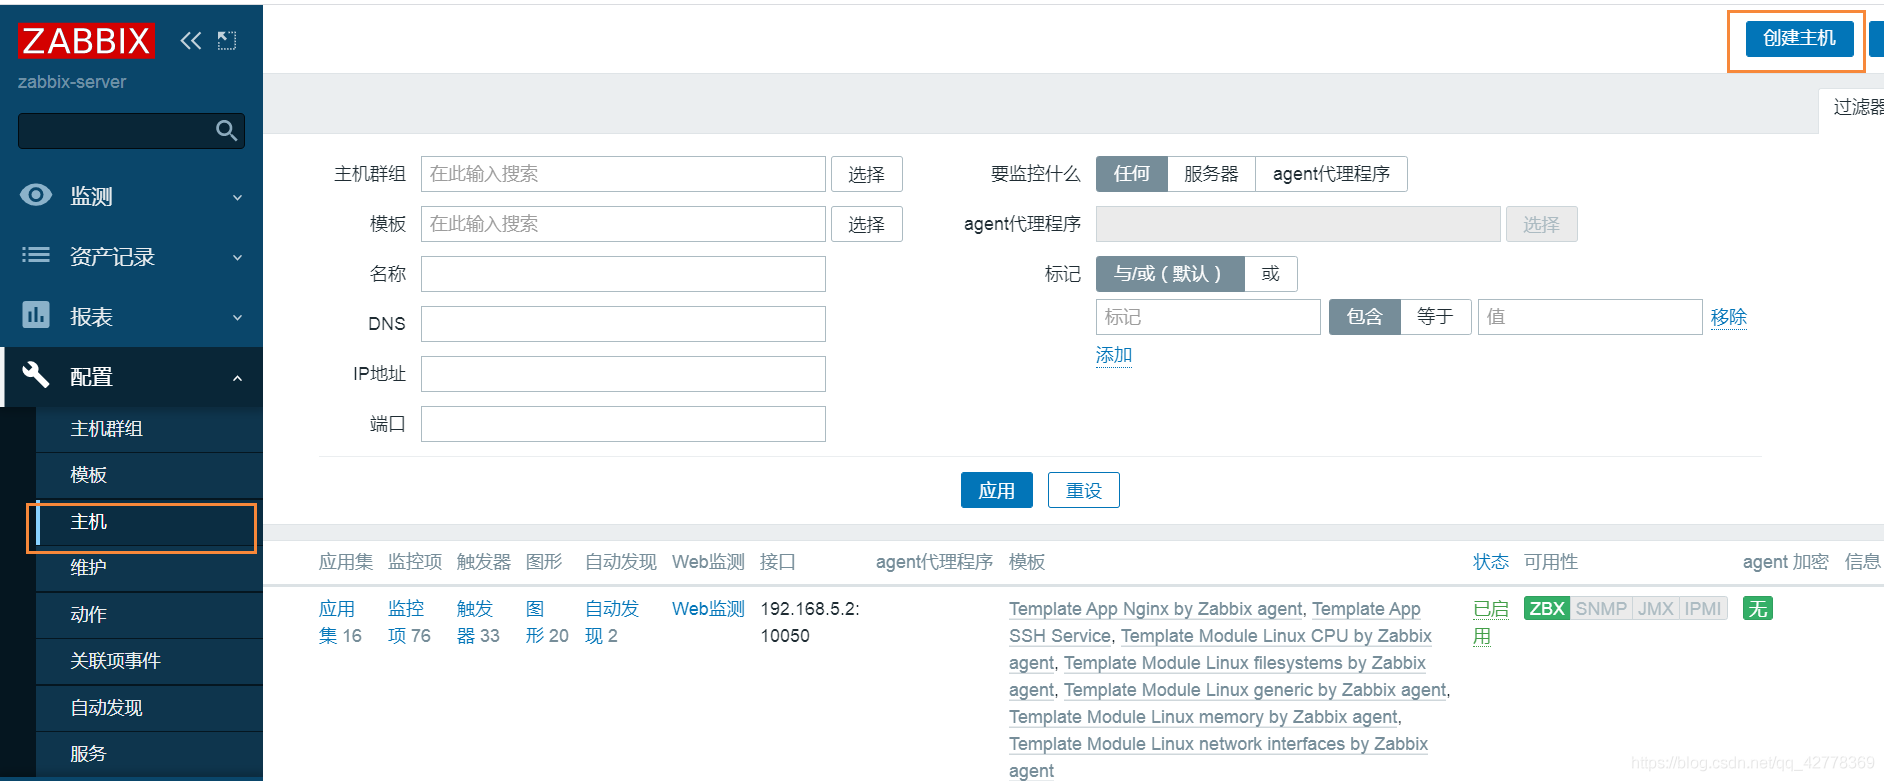Collapse the sidebar with double-arrow icon

[x=190, y=40]
